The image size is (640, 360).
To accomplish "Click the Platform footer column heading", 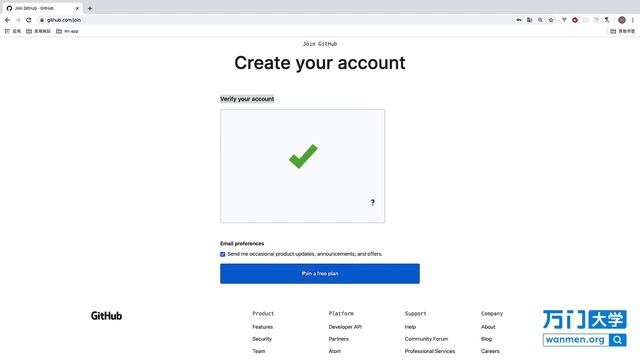I will coord(341,313).
